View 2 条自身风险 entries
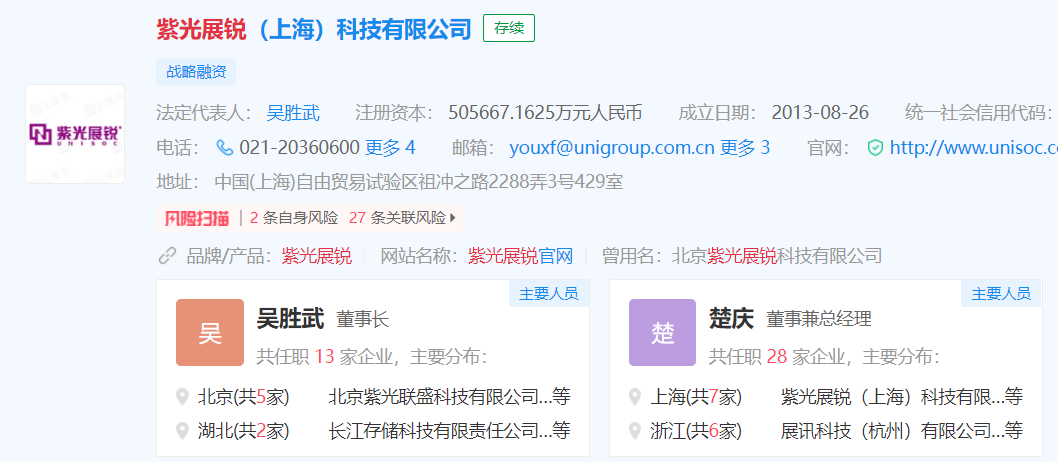1058x462 pixels. click(x=294, y=218)
